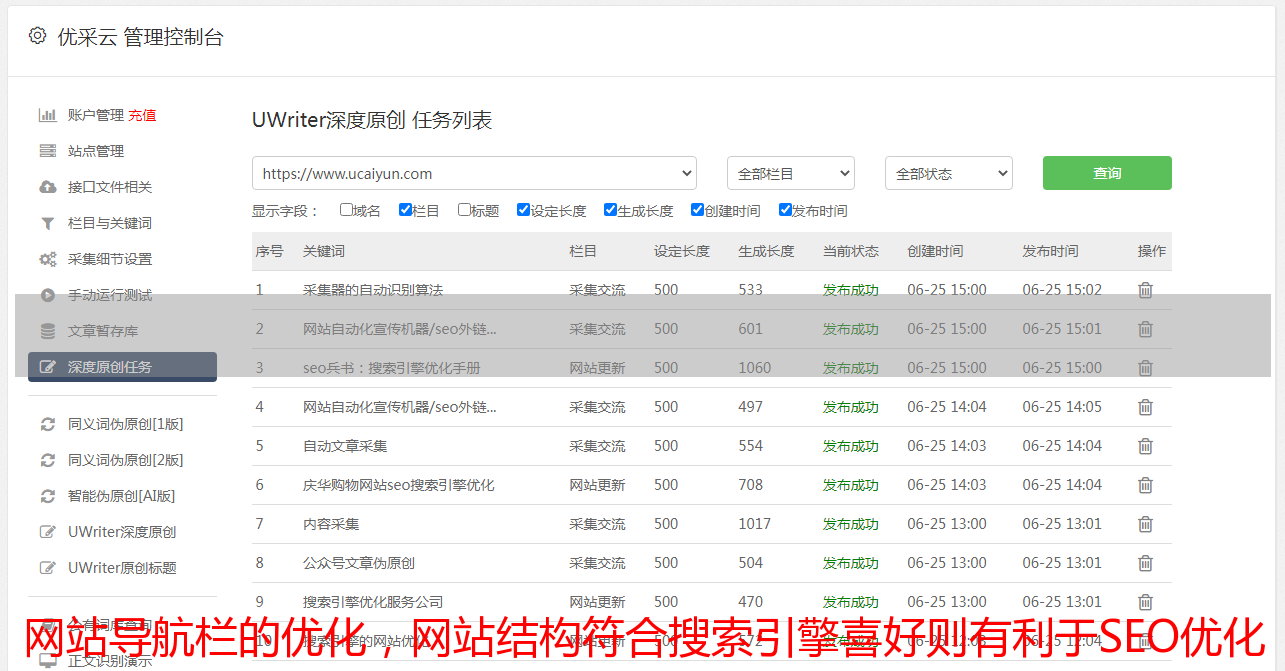Open the site URL dropdown
Image resolution: width=1285 pixels, height=671 pixels.
tap(474, 173)
